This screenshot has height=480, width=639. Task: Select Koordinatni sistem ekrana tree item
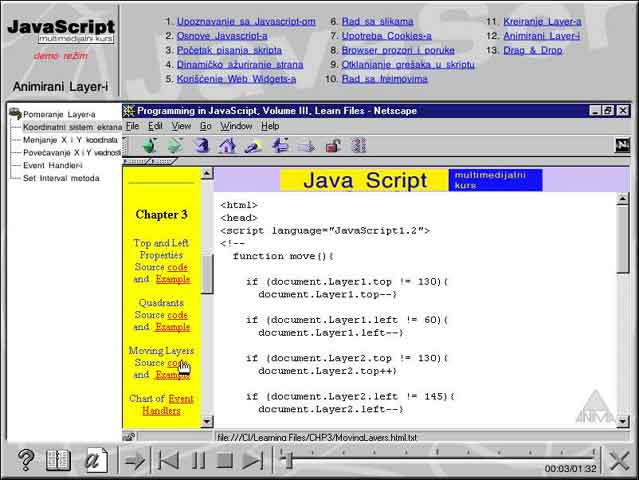coord(72,127)
